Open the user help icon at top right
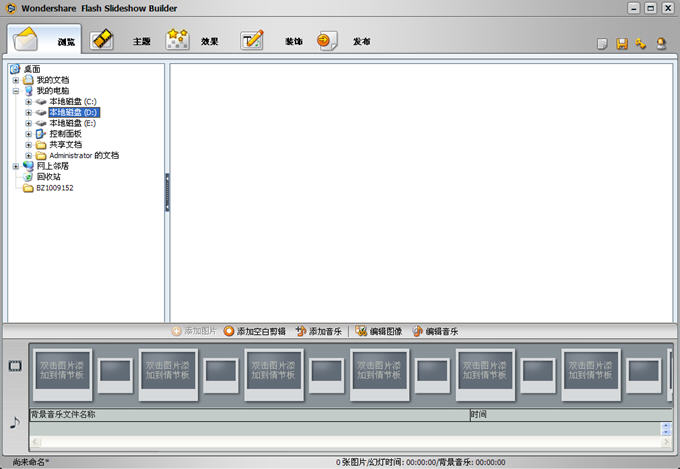The height and width of the screenshot is (469, 680). coord(661,44)
